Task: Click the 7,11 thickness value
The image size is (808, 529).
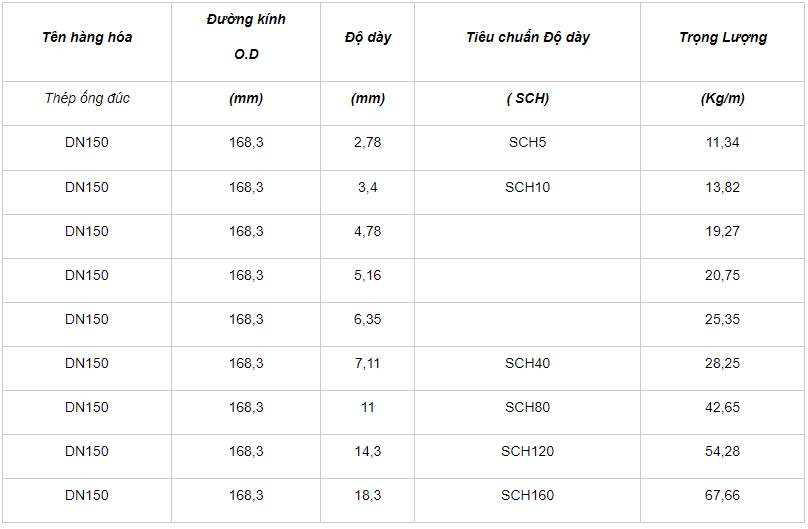Action: coord(367,363)
